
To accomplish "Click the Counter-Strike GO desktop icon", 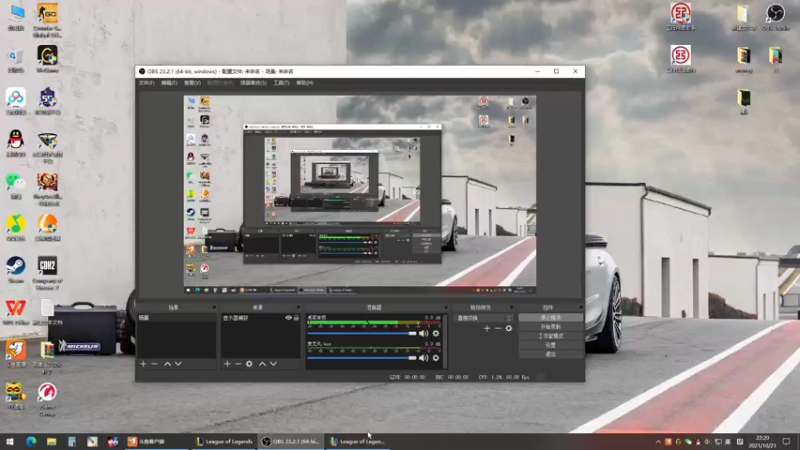I will click(x=47, y=19).
